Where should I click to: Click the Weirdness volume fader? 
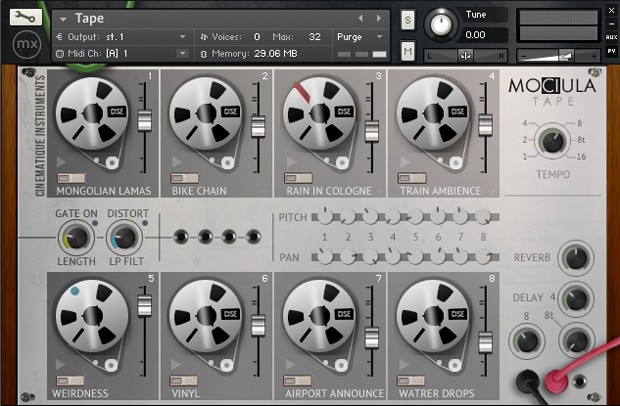pyautogui.click(x=144, y=305)
